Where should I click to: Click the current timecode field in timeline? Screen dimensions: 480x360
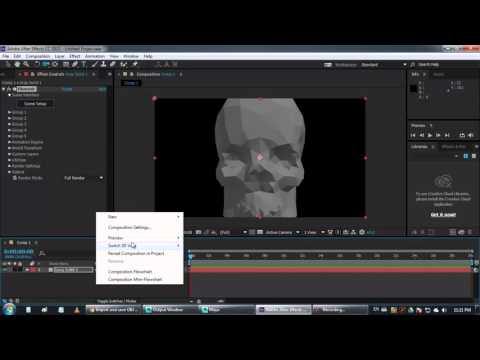coord(19,252)
